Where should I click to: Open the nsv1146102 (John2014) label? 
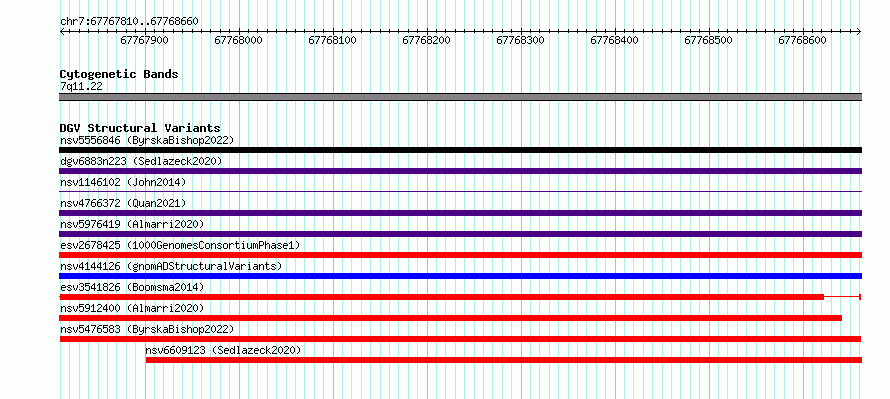tap(123, 182)
